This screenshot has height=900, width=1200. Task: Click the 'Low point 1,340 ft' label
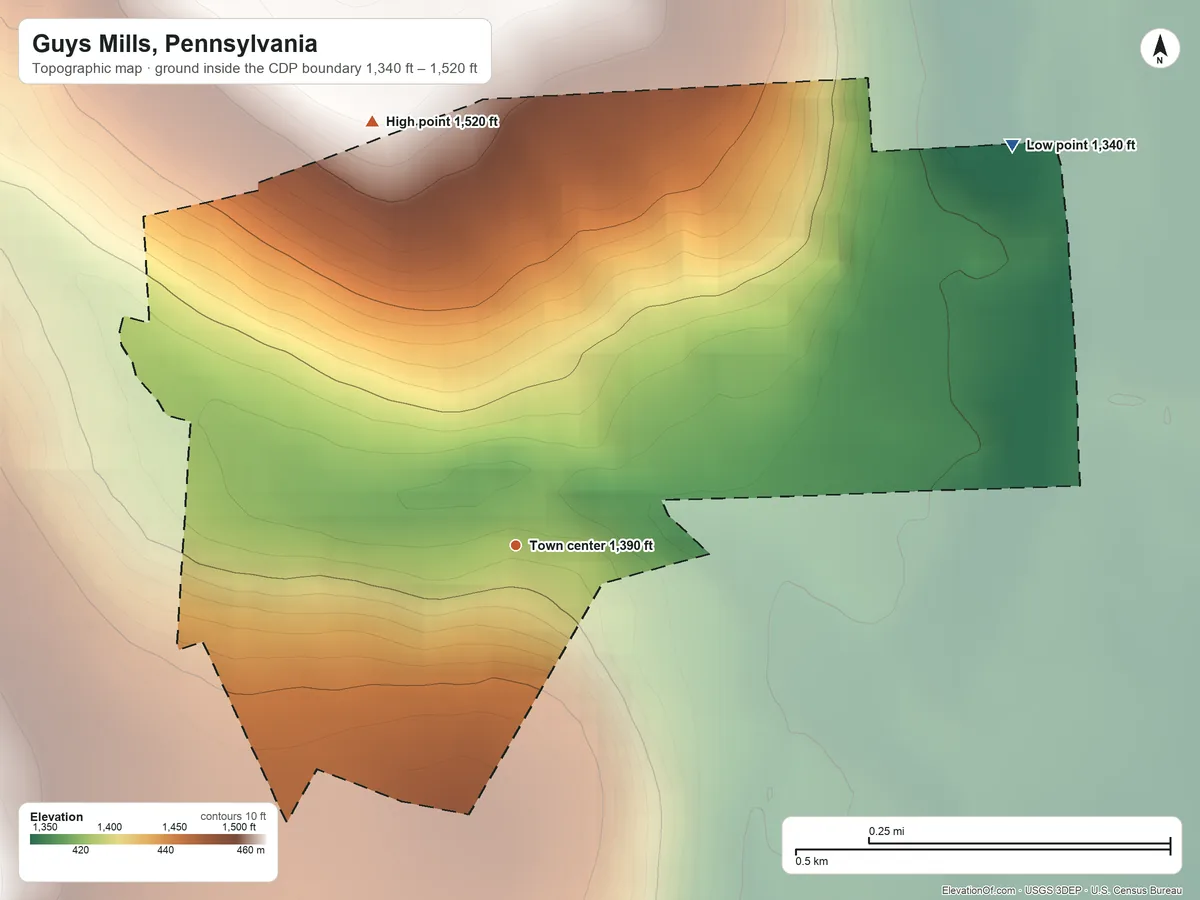point(1081,145)
